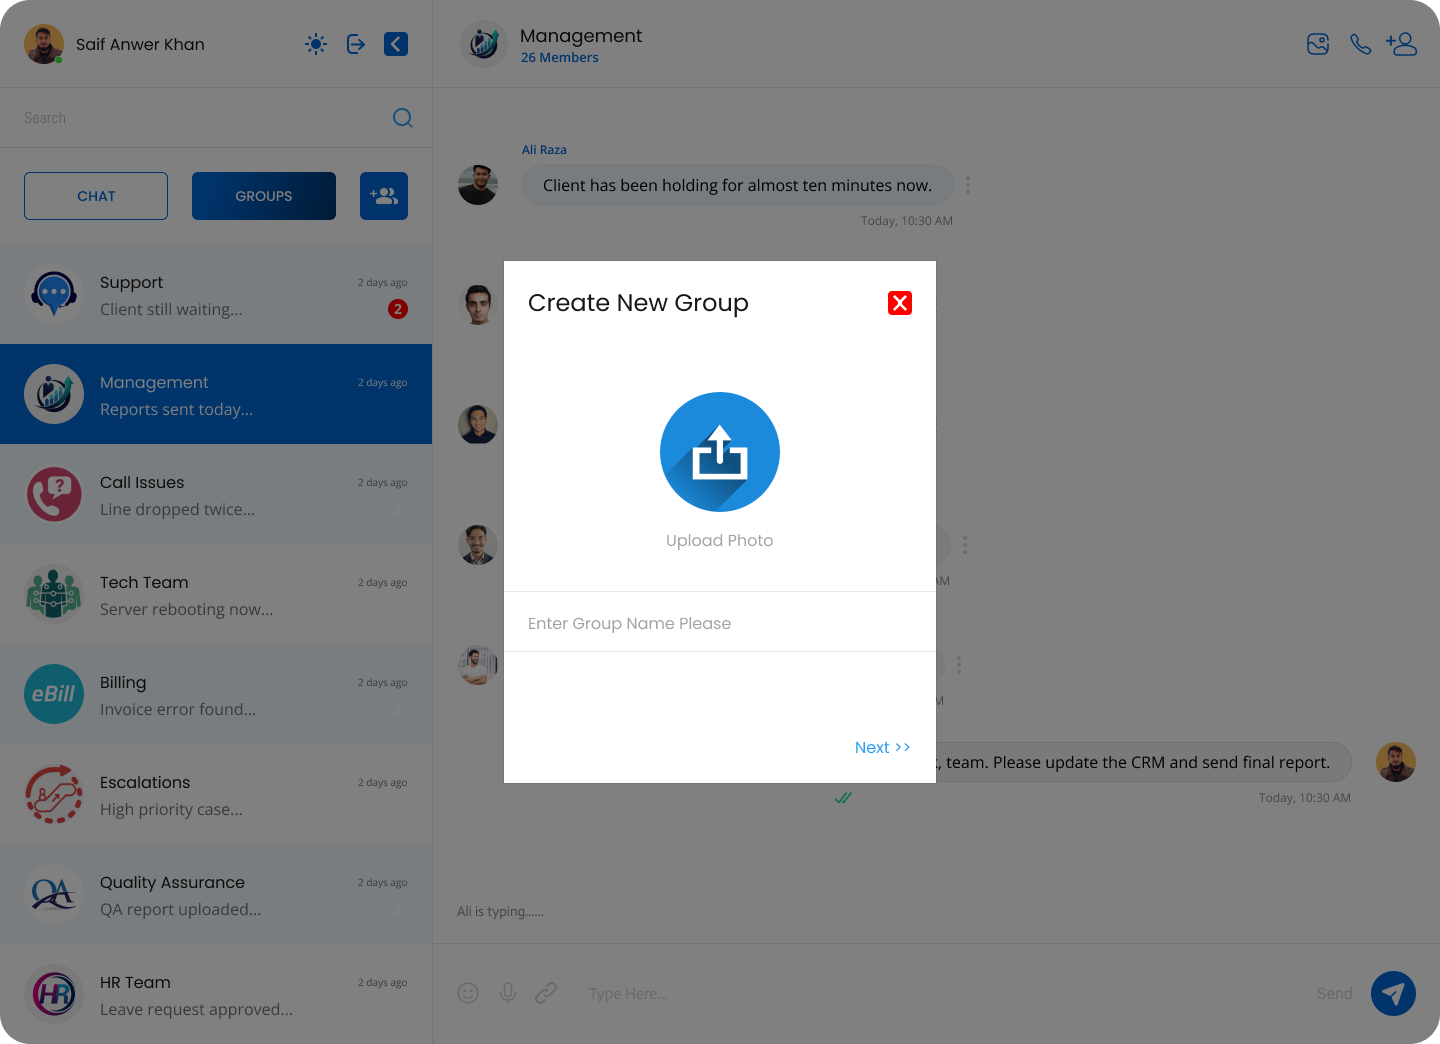Start a call with phone icon
This screenshot has width=1440, height=1044.
click(1360, 44)
